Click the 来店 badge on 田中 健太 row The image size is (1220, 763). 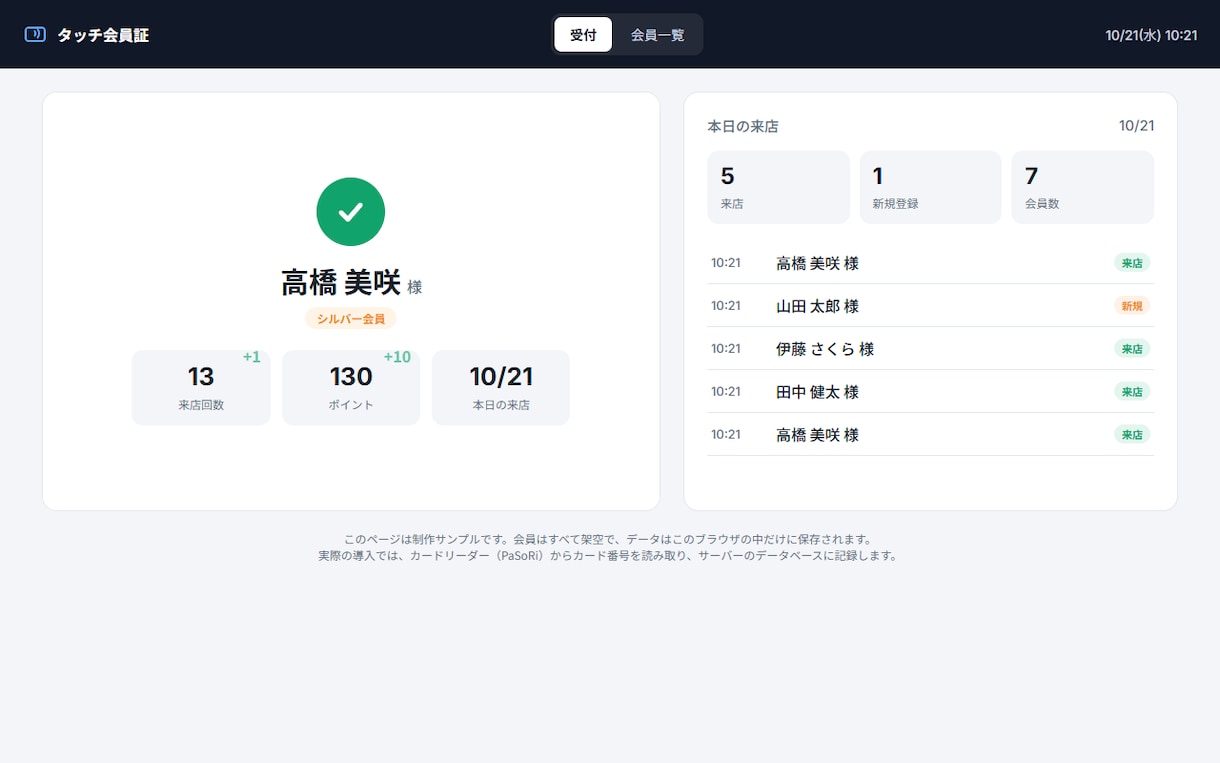(x=1132, y=392)
